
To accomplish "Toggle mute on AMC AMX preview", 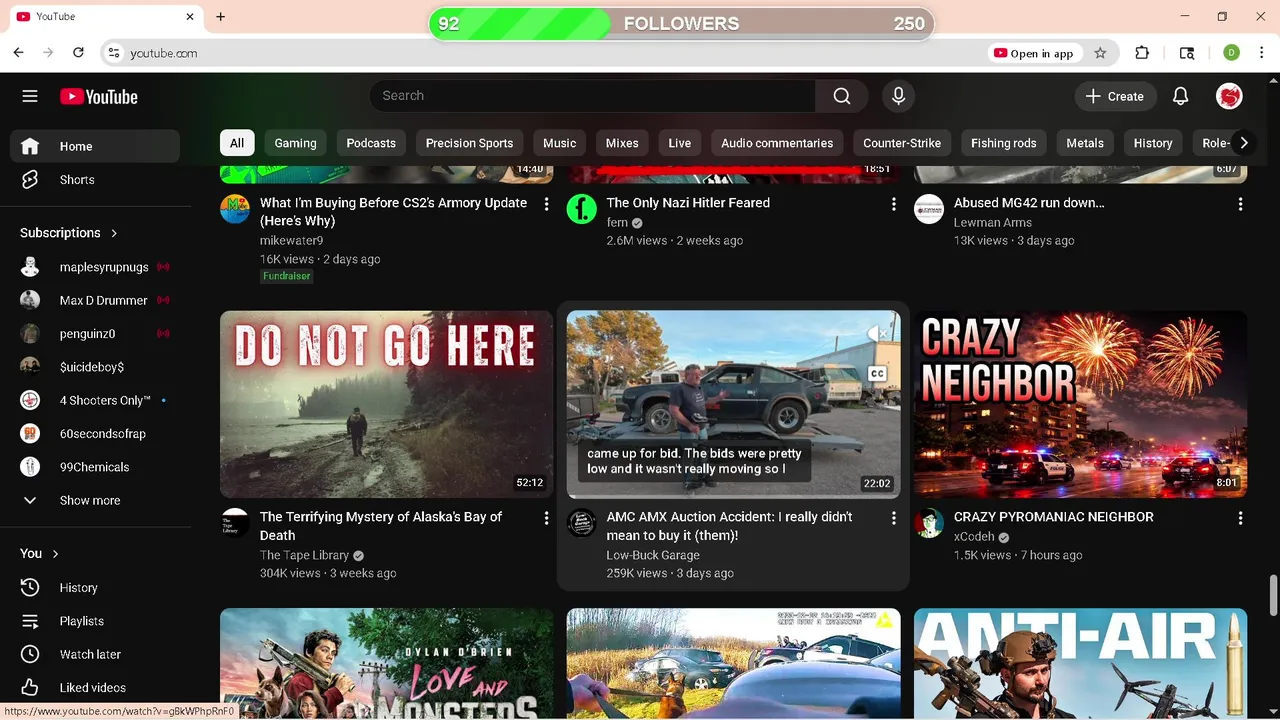I will pyautogui.click(x=877, y=334).
